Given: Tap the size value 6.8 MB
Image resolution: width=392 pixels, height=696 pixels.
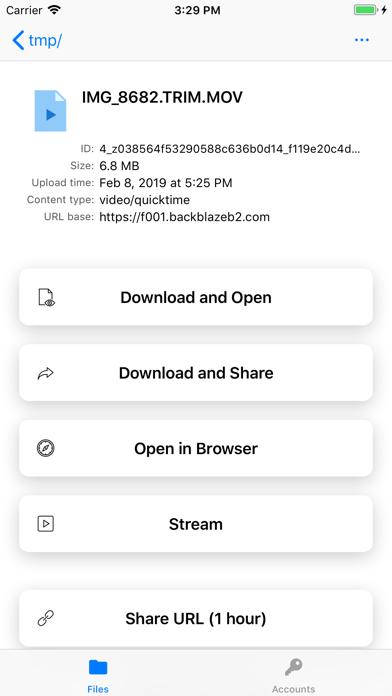Looking at the screenshot, I should pyautogui.click(x=119, y=166).
